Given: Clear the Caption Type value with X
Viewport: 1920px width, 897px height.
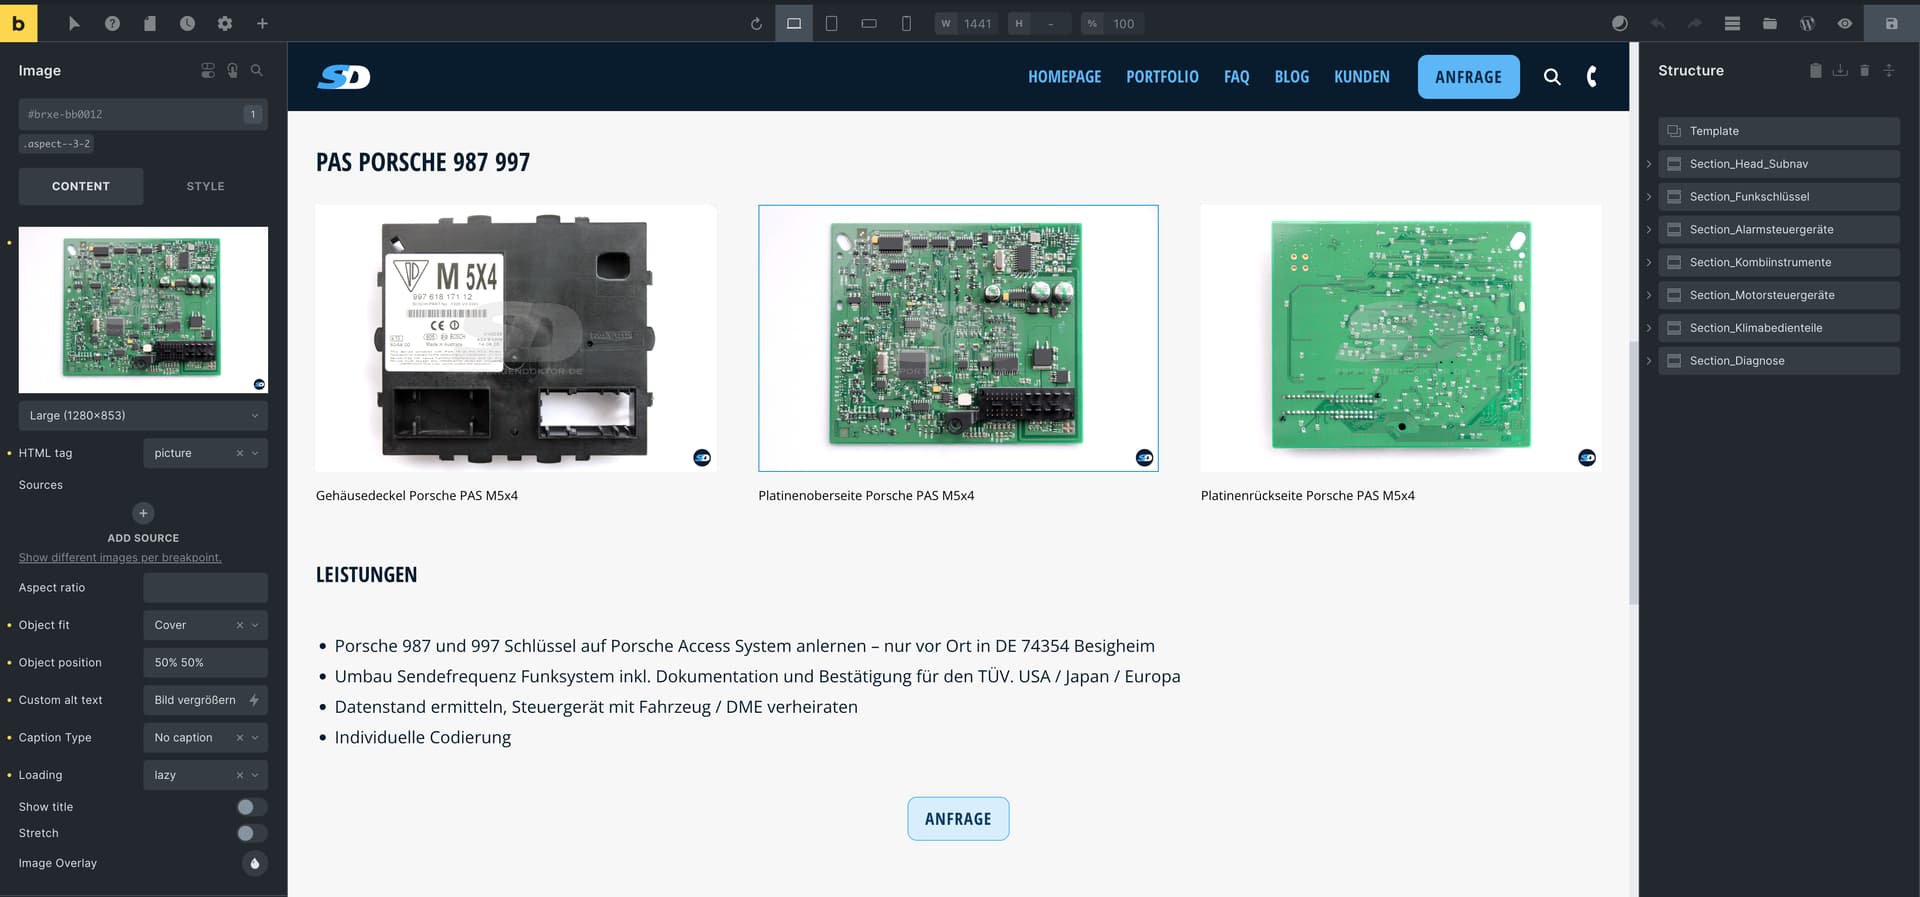Looking at the screenshot, I should (x=240, y=737).
